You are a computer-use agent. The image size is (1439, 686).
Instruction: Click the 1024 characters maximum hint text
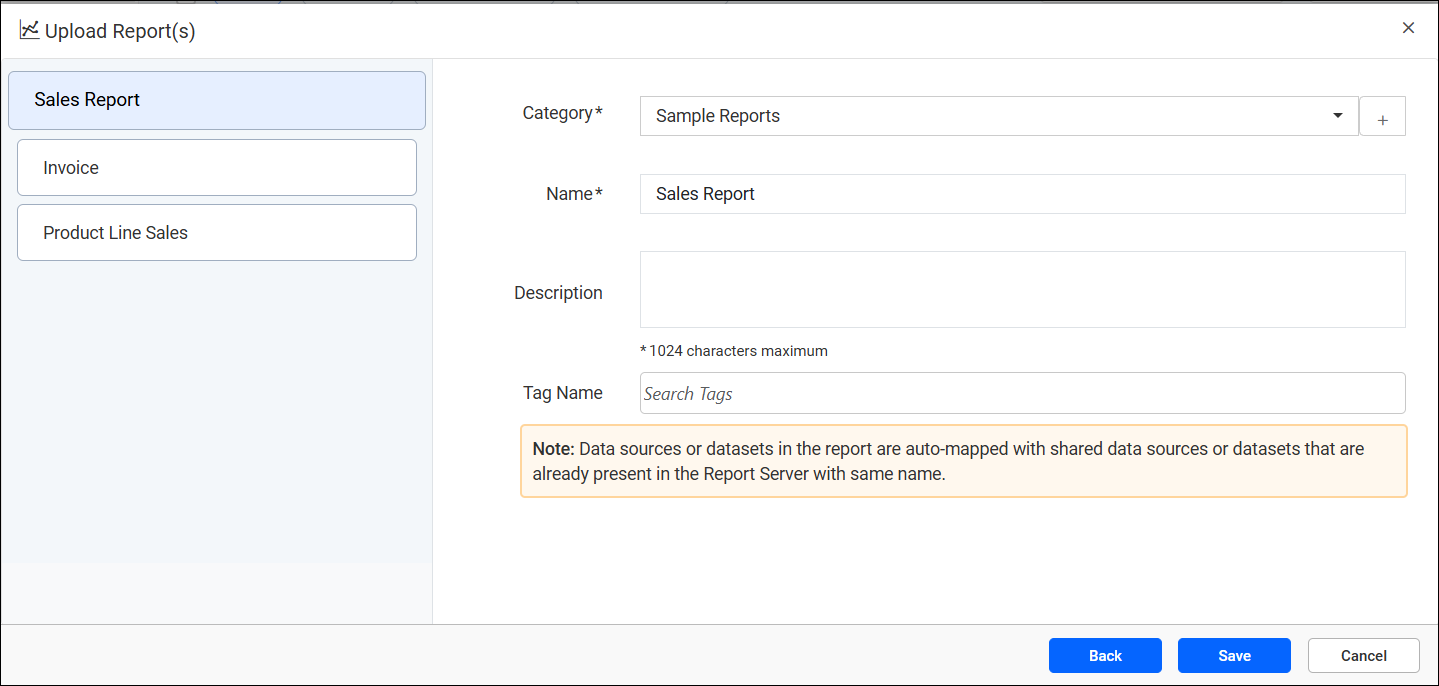735,351
